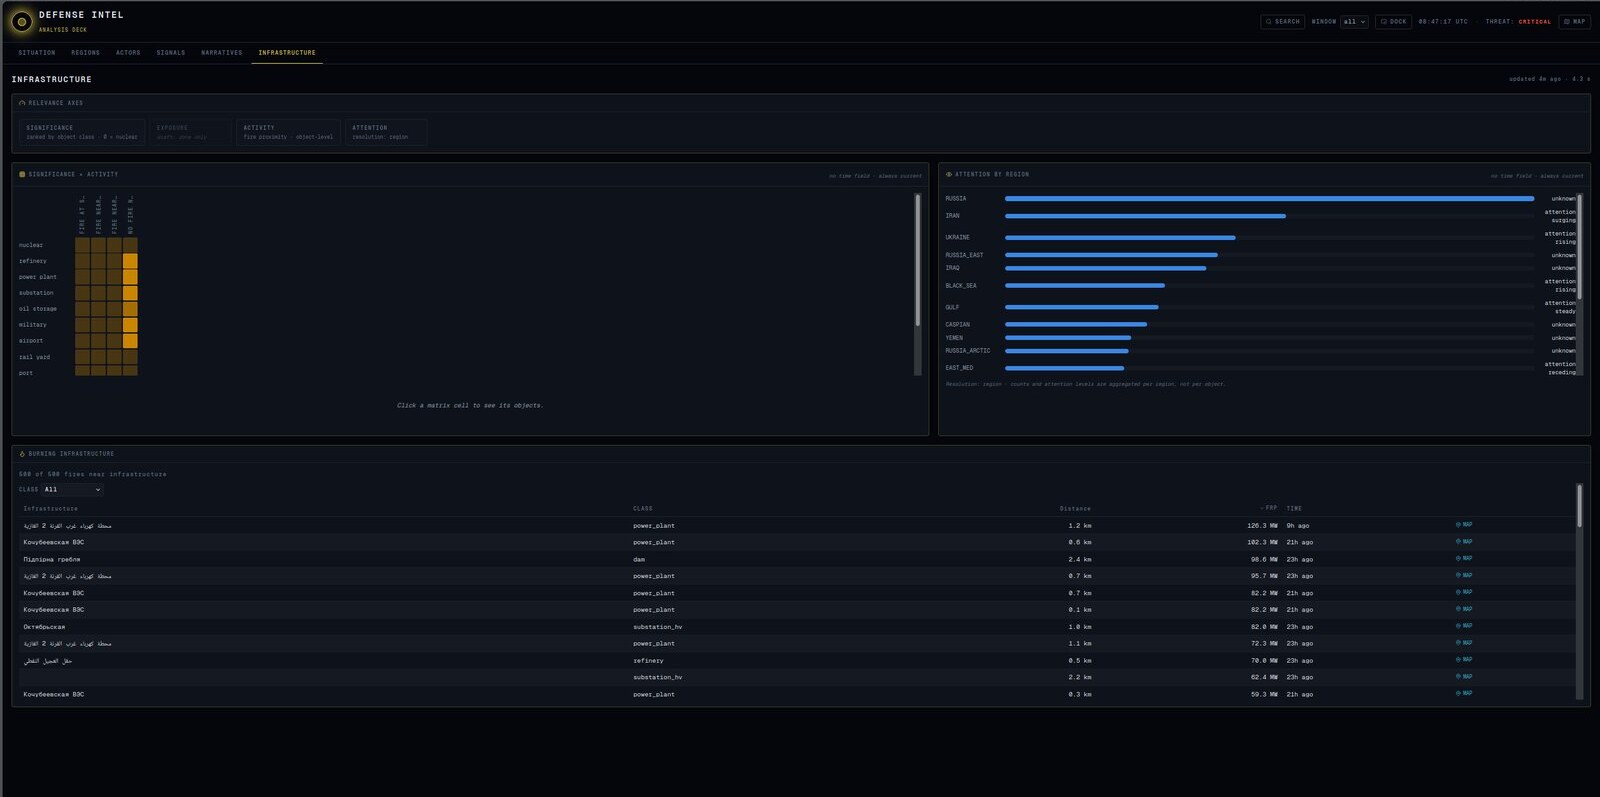1600x797 pixels.
Task: Click the oil storage row label
Action: coord(38,309)
